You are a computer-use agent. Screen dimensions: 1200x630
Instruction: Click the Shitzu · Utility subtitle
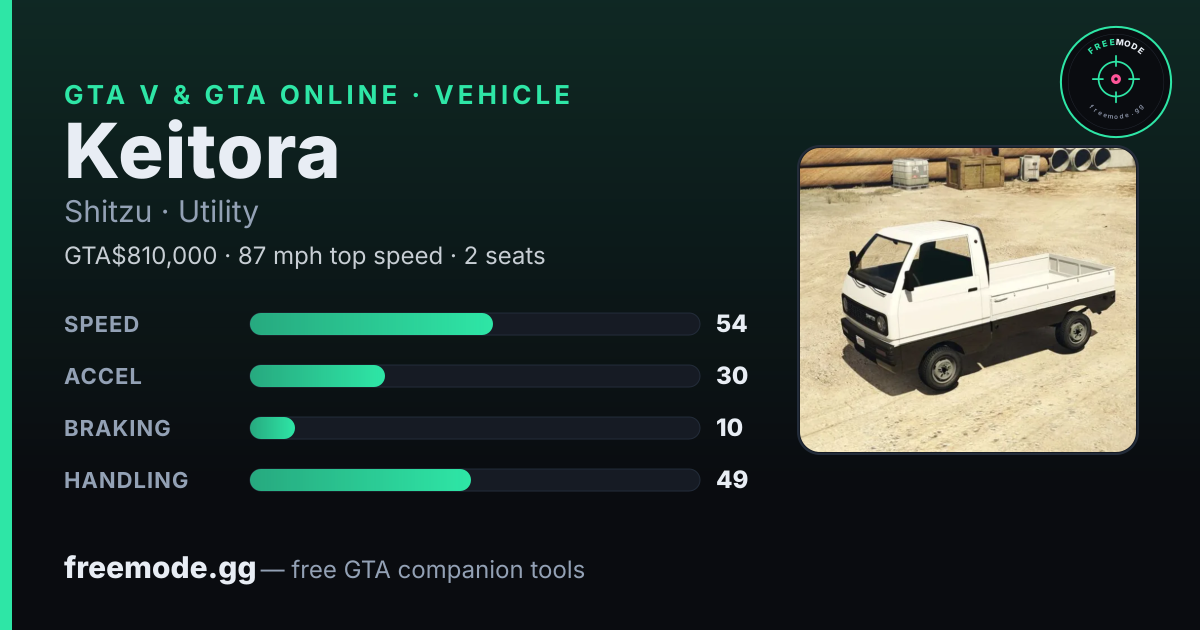pos(161,212)
